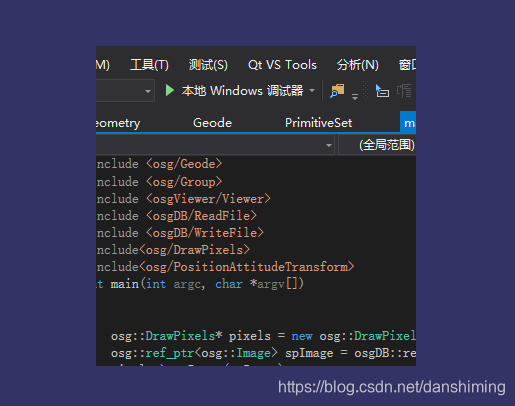This screenshot has height=406, width=515.
Task: Click the include <osg/Geode> line
Action: tap(159, 164)
